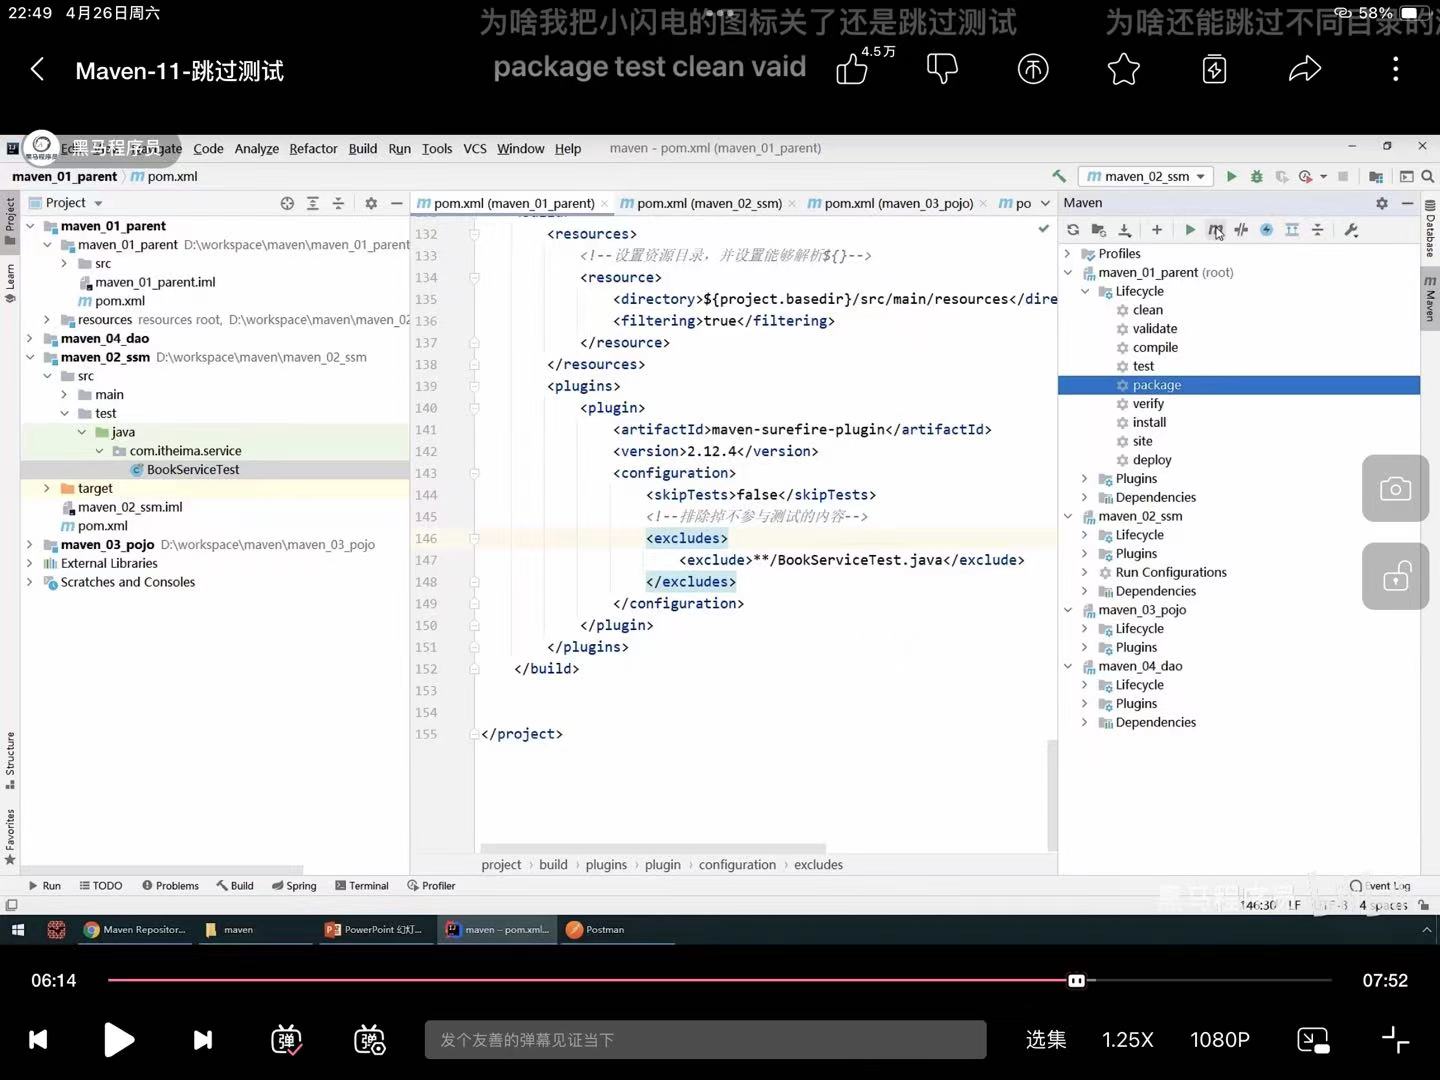
Task: Share the video with arrow icon
Action: point(1305,69)
